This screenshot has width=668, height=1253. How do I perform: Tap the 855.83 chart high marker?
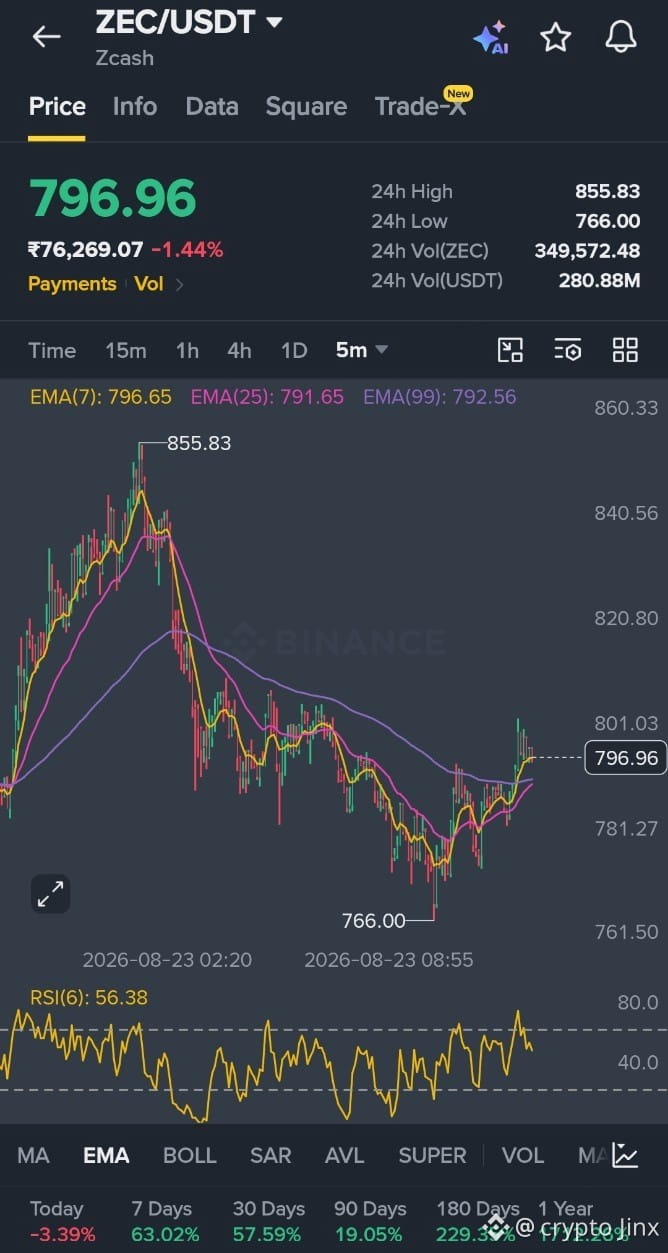point(199,443)
